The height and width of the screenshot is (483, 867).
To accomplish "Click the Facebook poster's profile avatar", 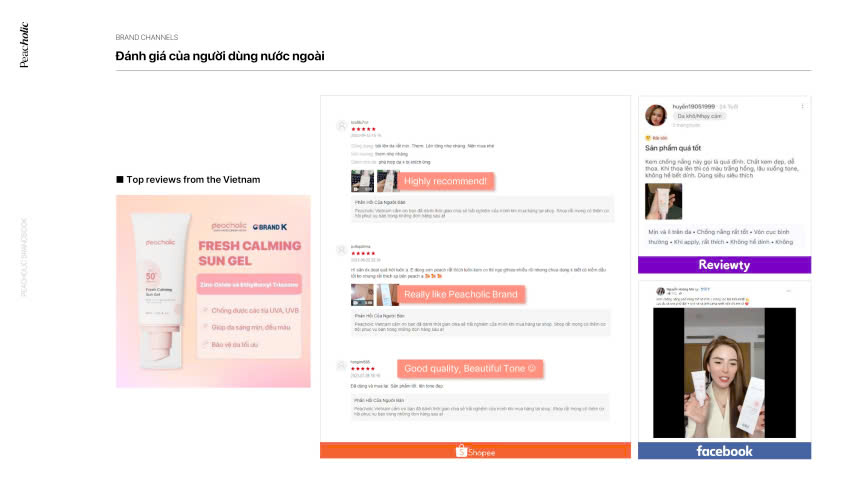I will pyautogui.click(x=660, y=291).
